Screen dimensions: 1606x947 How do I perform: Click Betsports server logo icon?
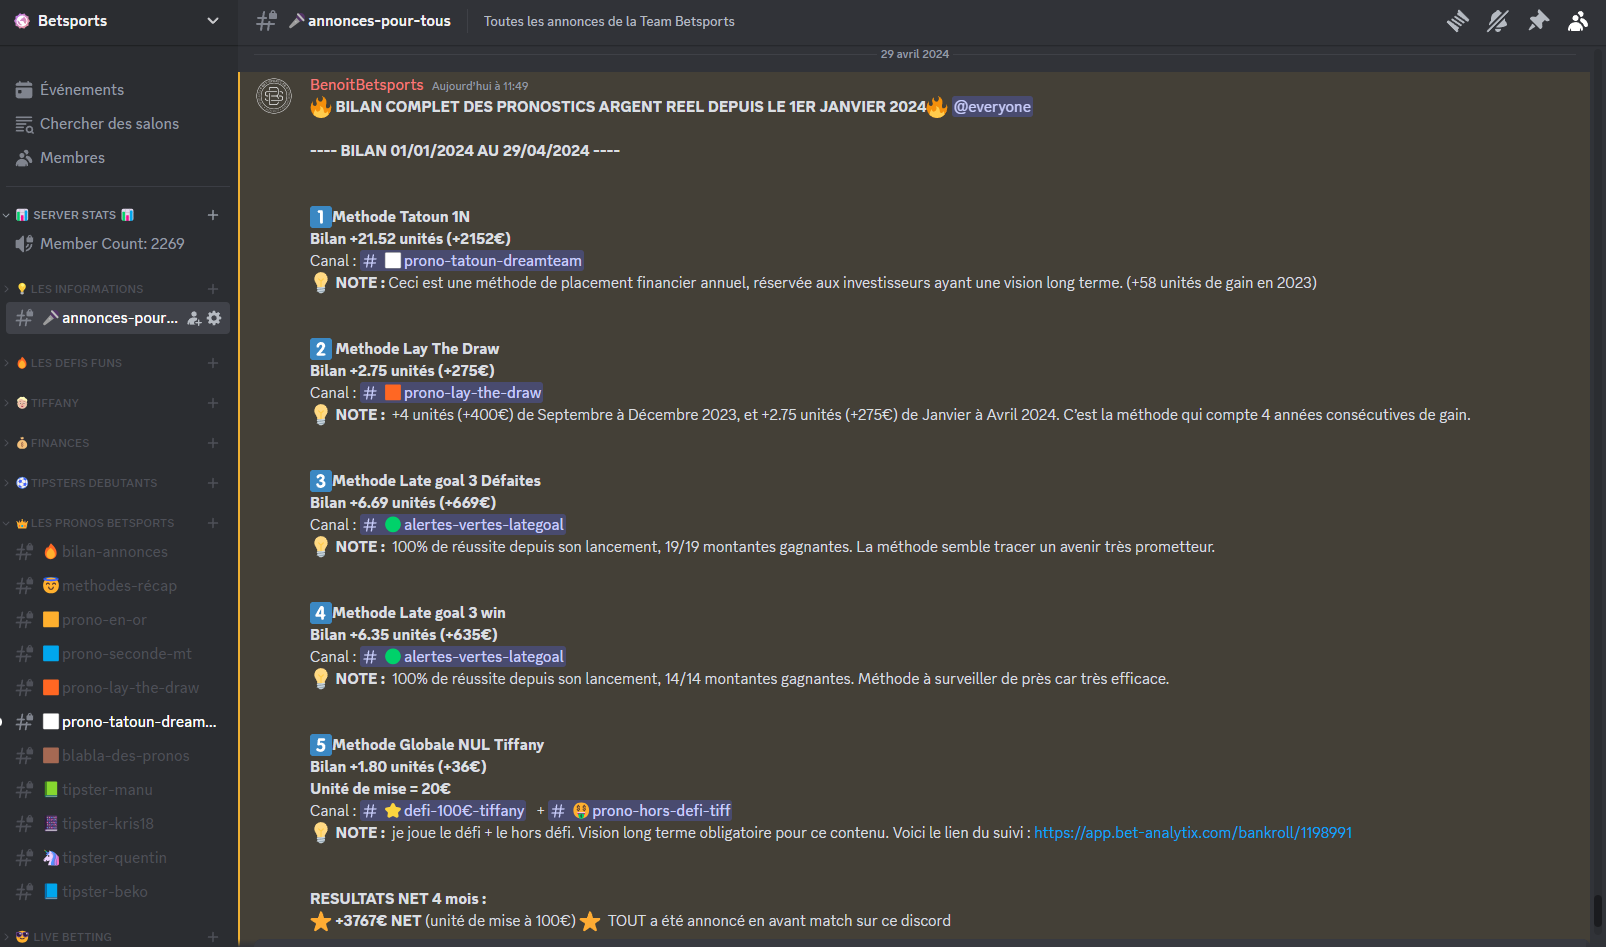[22, 21]
